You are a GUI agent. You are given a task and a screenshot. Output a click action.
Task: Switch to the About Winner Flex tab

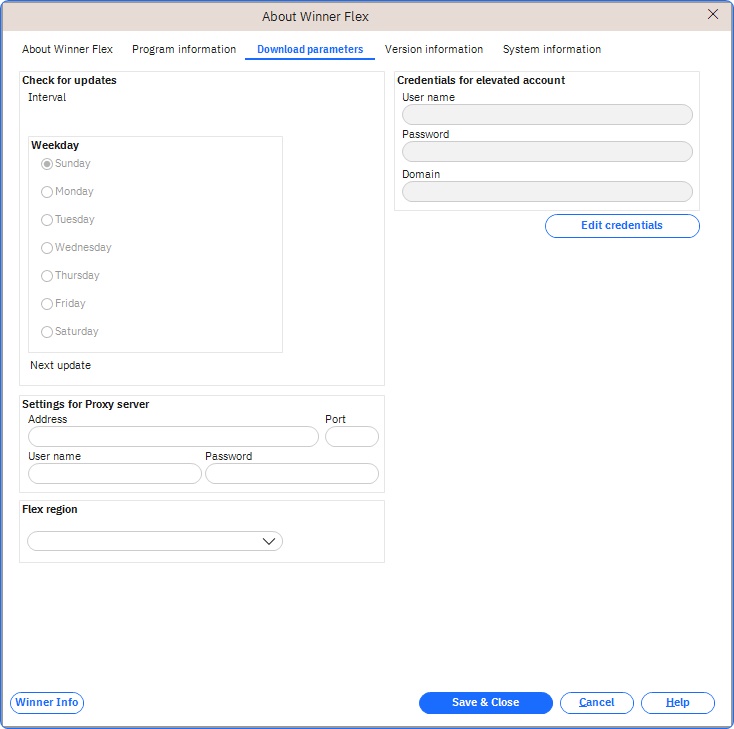pos(67,49)
